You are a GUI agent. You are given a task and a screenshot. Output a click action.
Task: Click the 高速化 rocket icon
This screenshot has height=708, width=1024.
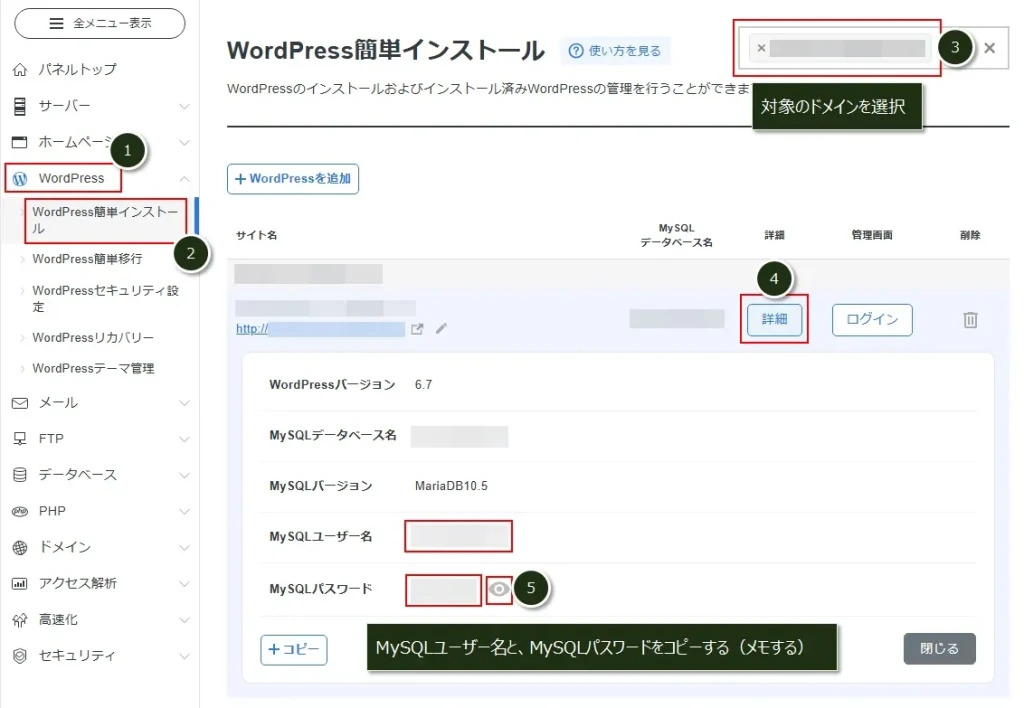click(20, 620)
